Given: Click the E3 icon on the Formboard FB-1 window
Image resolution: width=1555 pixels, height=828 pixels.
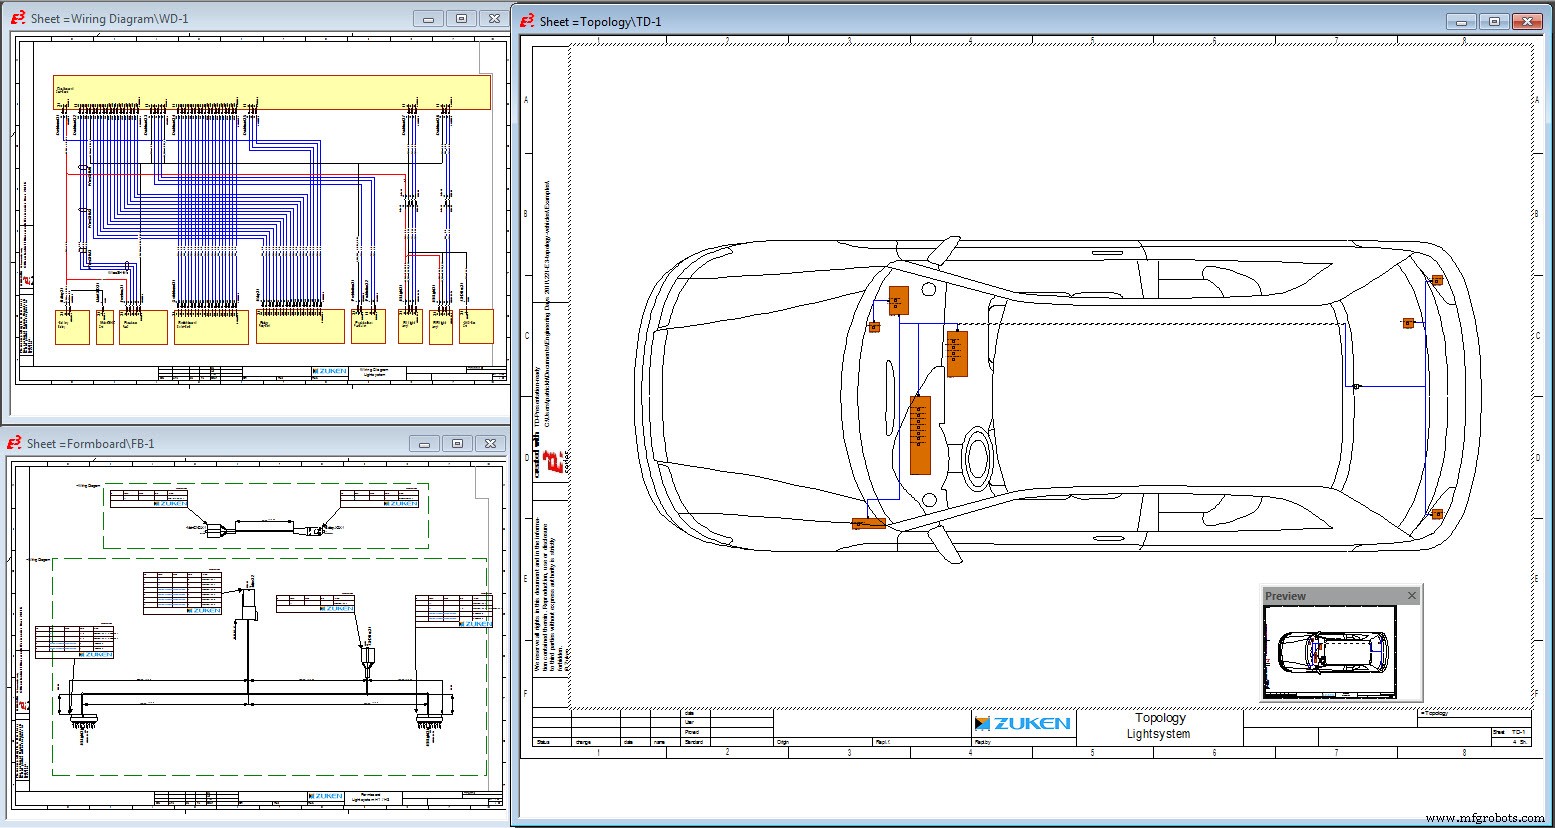Looking at the screenshot, I should click(14, 442).
